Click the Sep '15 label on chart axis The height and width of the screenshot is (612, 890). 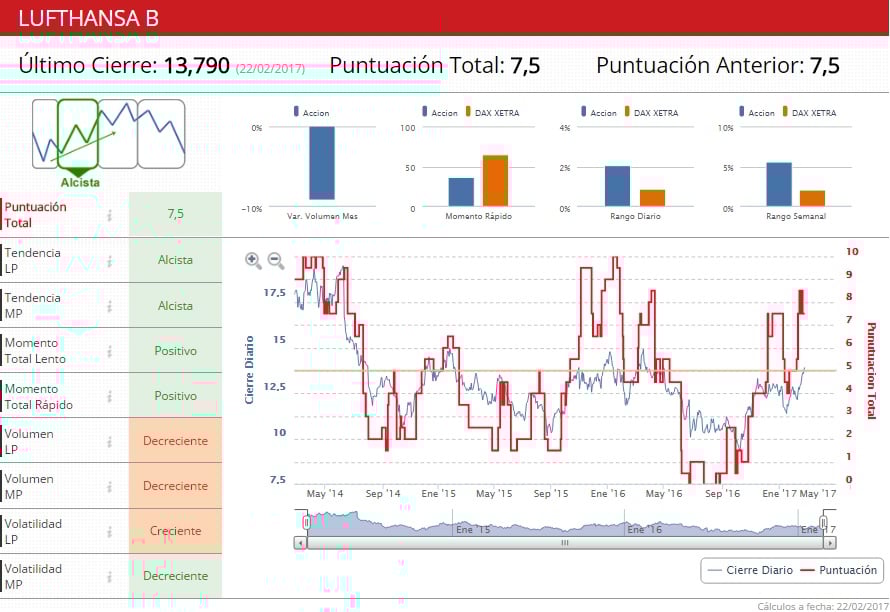(x=551, y=493)
